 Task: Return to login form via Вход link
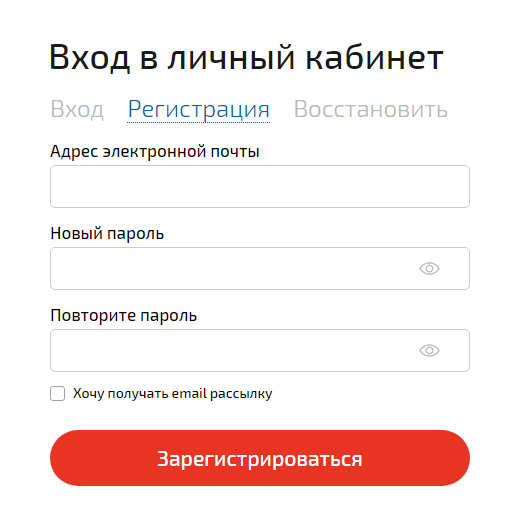[77, 109]
